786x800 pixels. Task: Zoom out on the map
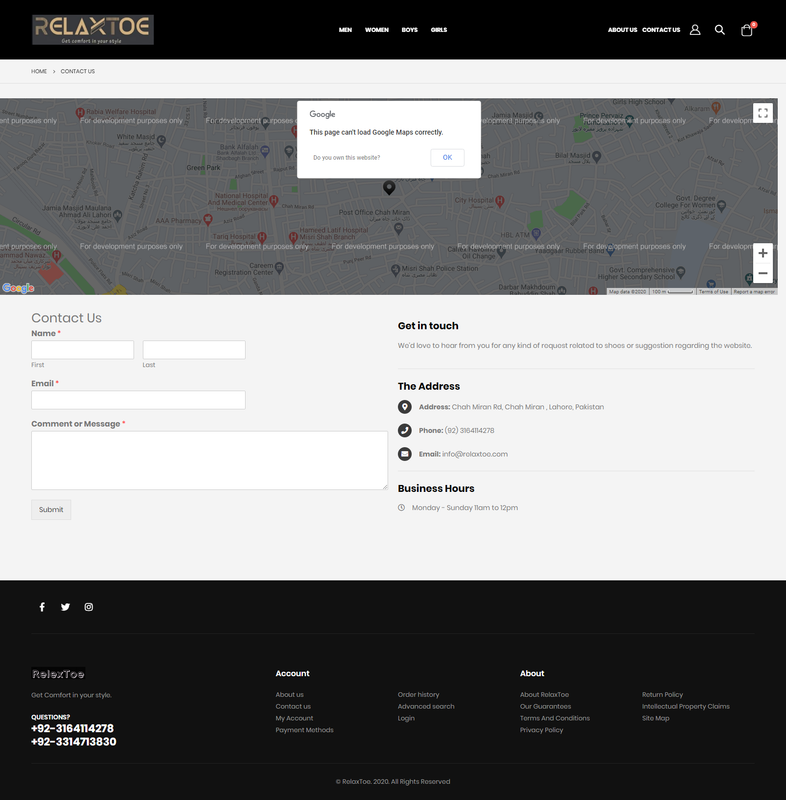click(763, 273)
